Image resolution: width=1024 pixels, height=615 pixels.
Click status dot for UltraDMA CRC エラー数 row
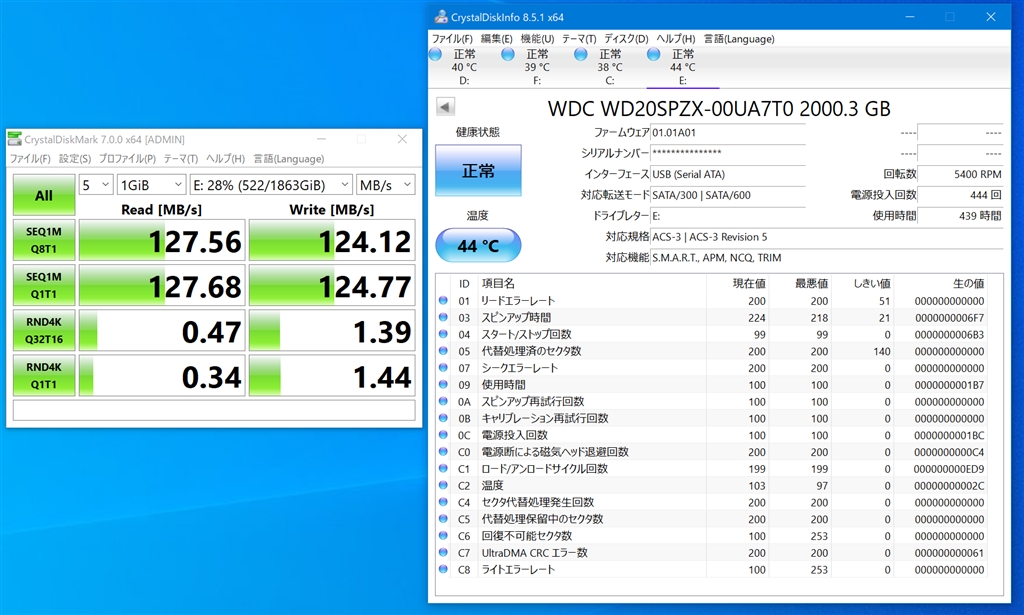[443, 552]
